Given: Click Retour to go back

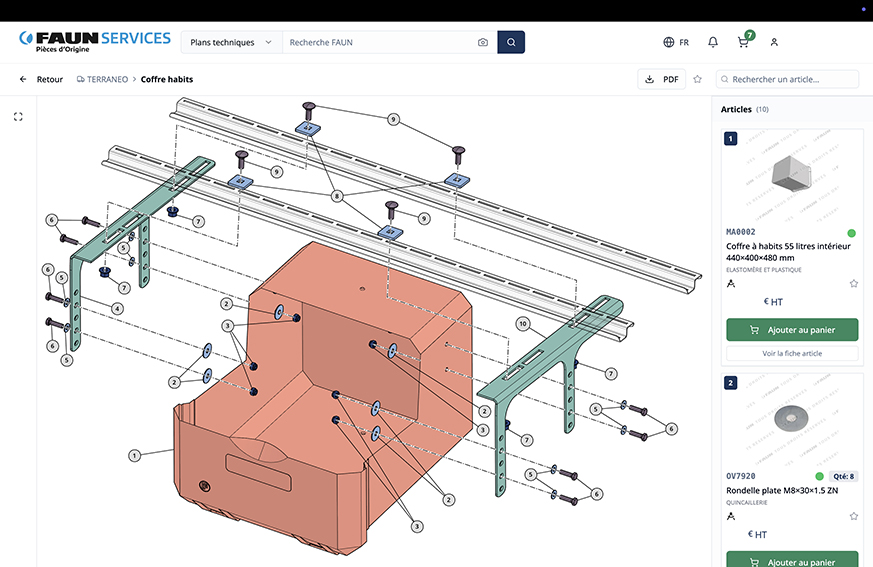Looking at the screenshot, I should [x=41, y=79].
